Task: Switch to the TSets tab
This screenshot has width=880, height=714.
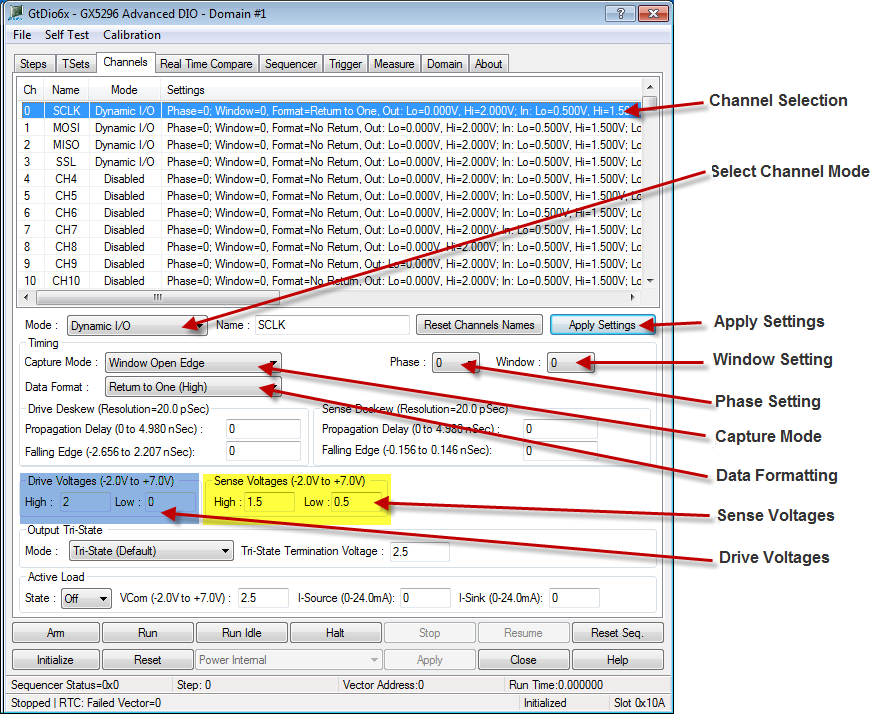Action: click(x=76, y=64)
